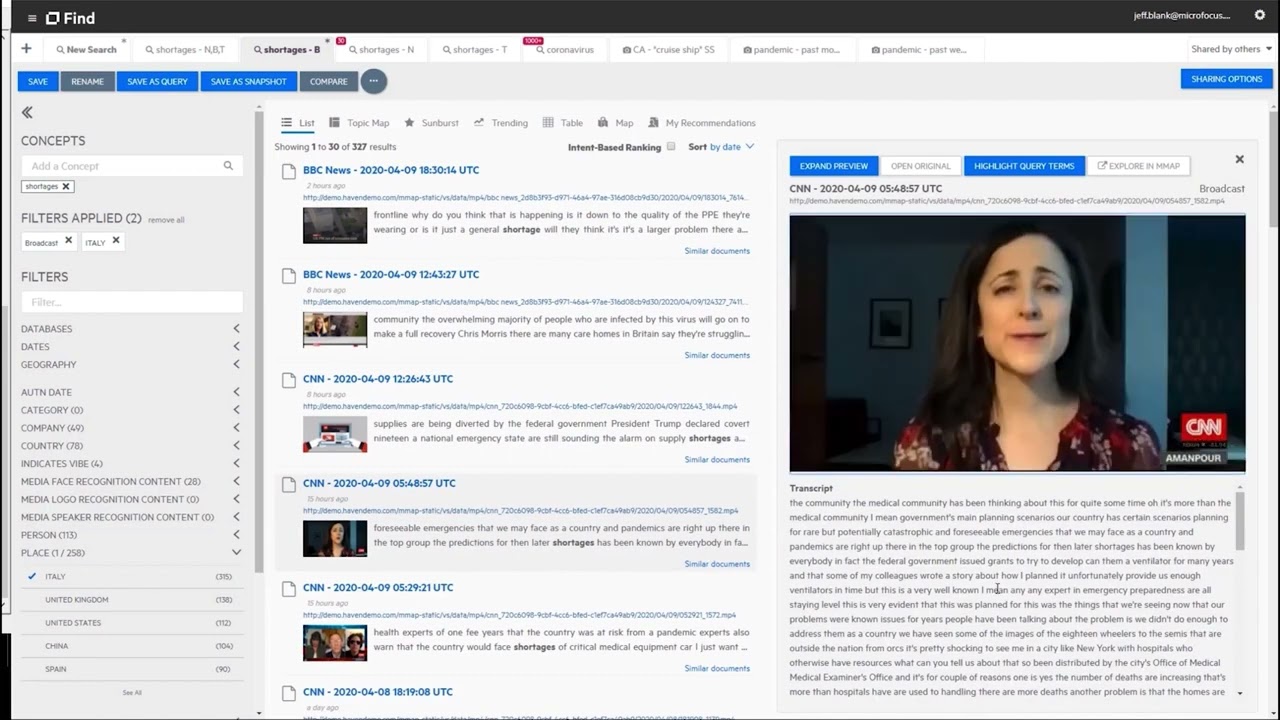
Task: Open the Shared by others dropdown
Action: pos(1232,49)
